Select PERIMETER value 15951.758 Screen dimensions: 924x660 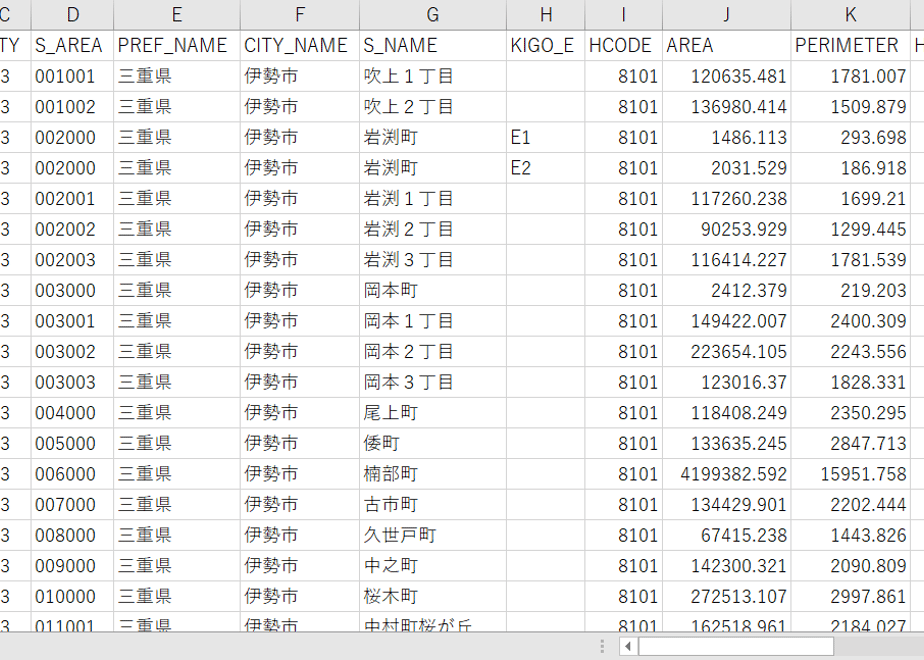coord(850,474)
